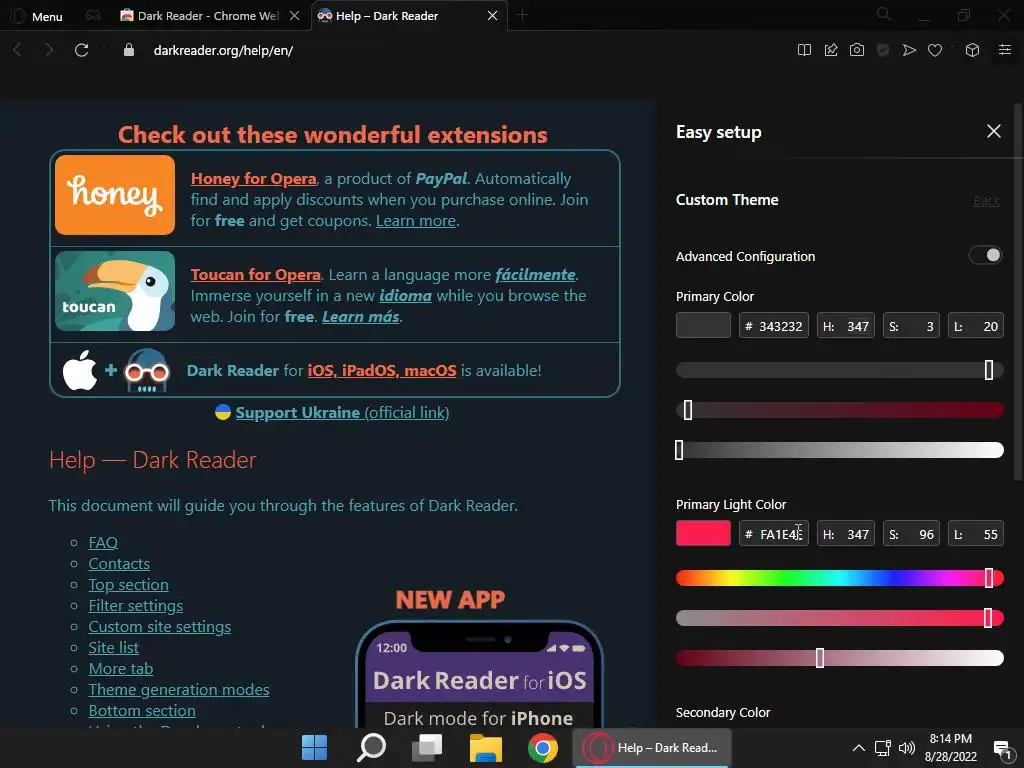The height and width of the screenshot is (768, 1024).
Task: Click the rainbow hue slider
Action: click(840, 578)
